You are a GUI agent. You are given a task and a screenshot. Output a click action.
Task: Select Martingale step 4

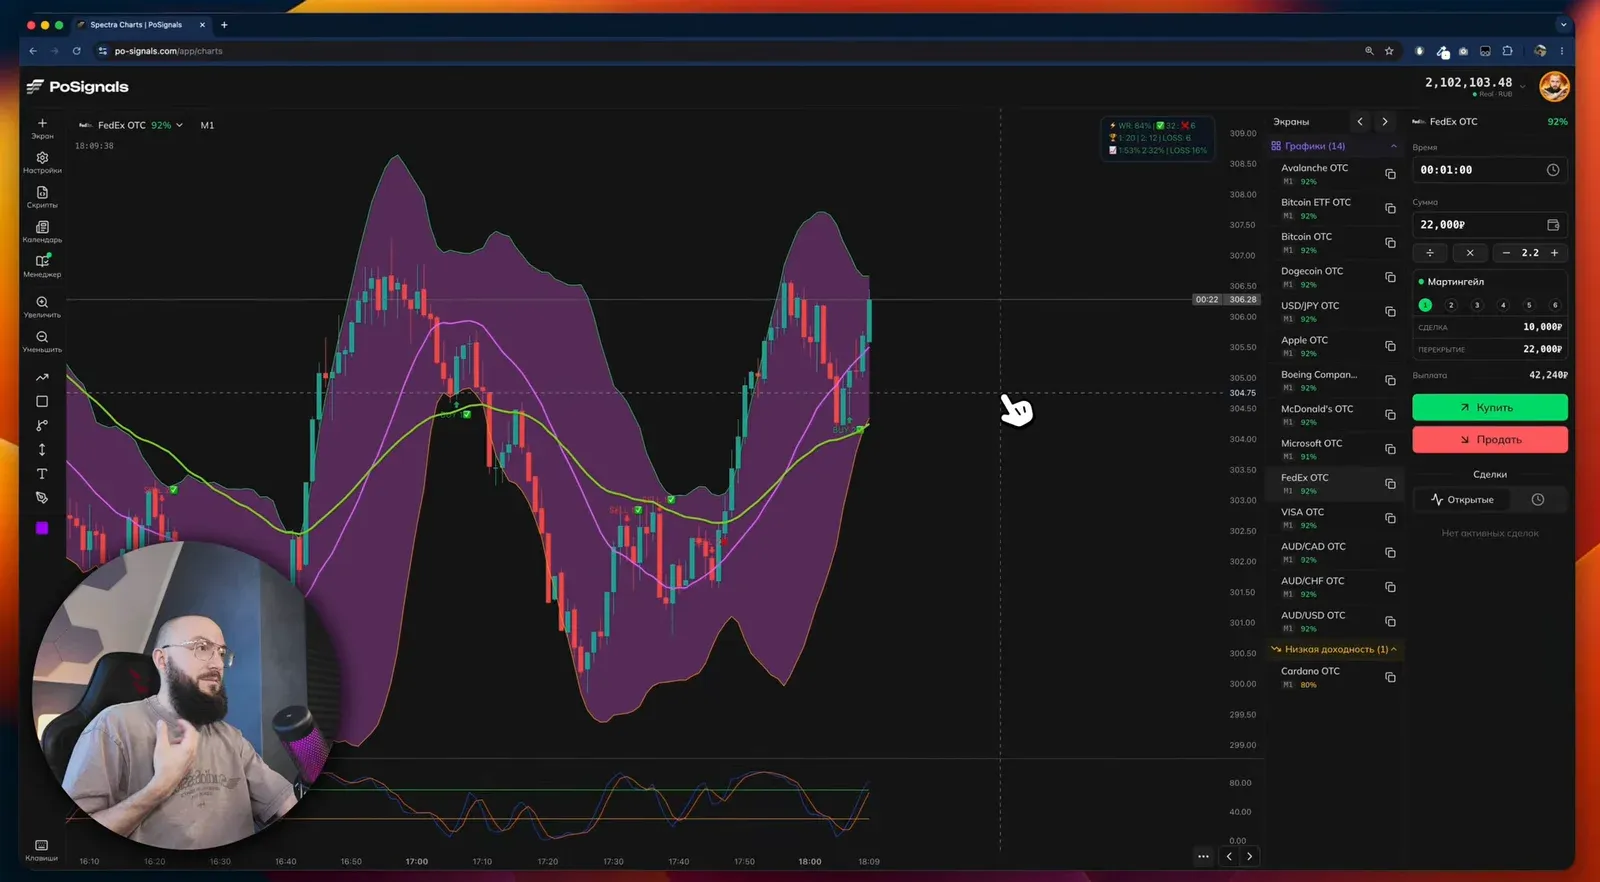tap(1503, 305)
